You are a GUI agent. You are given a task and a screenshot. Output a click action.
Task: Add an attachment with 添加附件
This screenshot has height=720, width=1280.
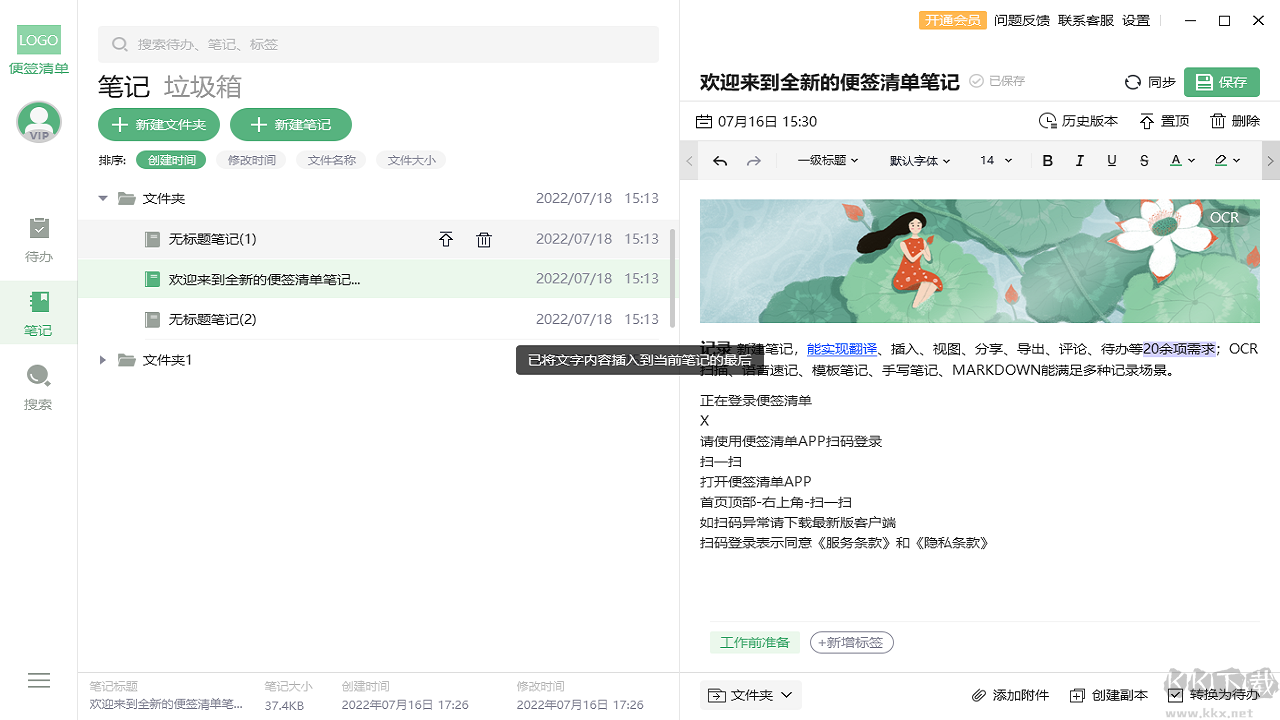[x=1009, y=695]
